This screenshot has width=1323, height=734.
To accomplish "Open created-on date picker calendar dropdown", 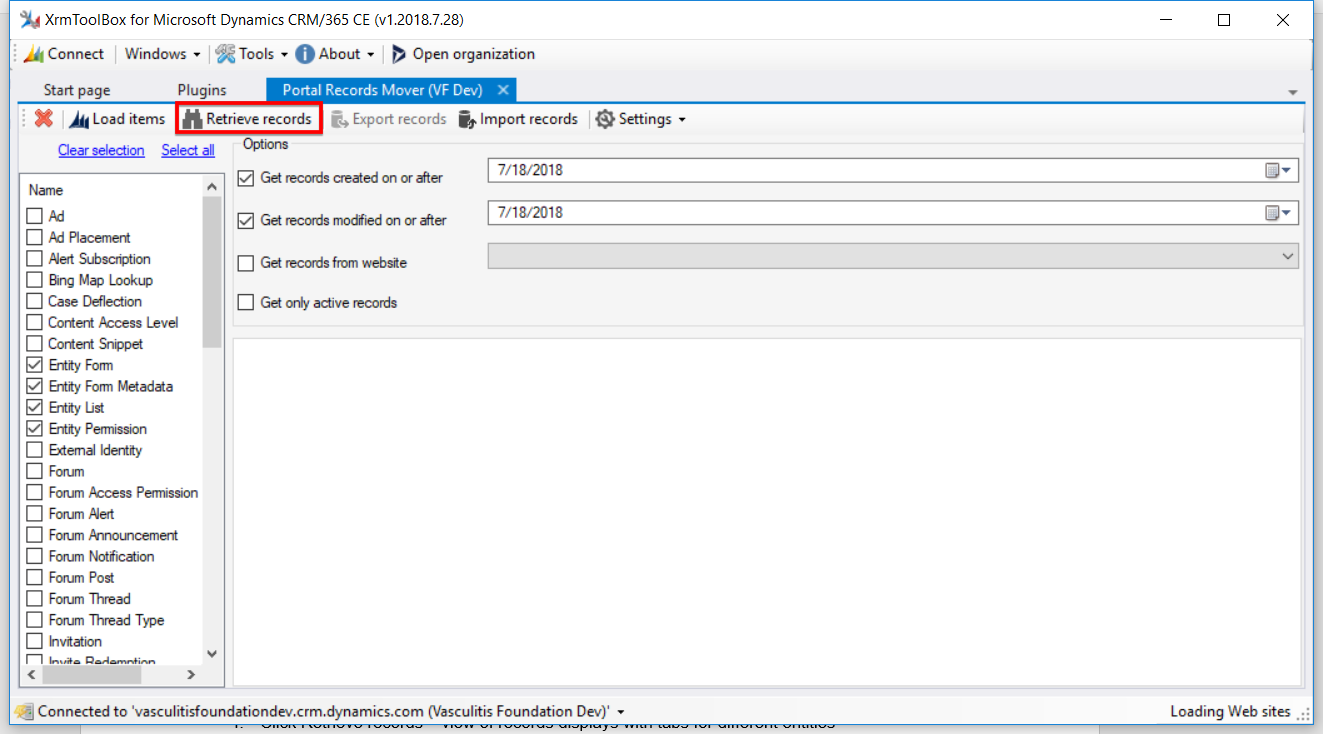I will [x=1278, y=171].
